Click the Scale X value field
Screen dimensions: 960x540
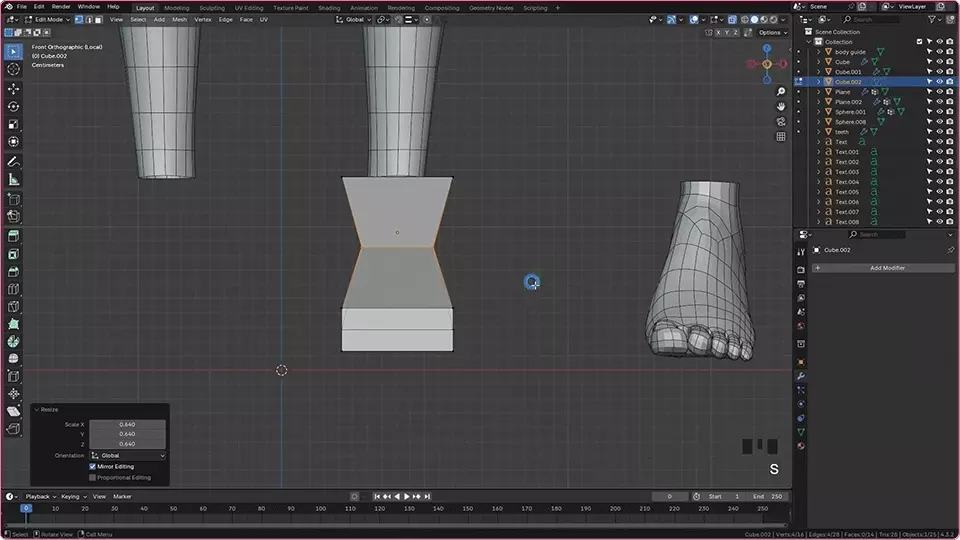click(127, 424)
